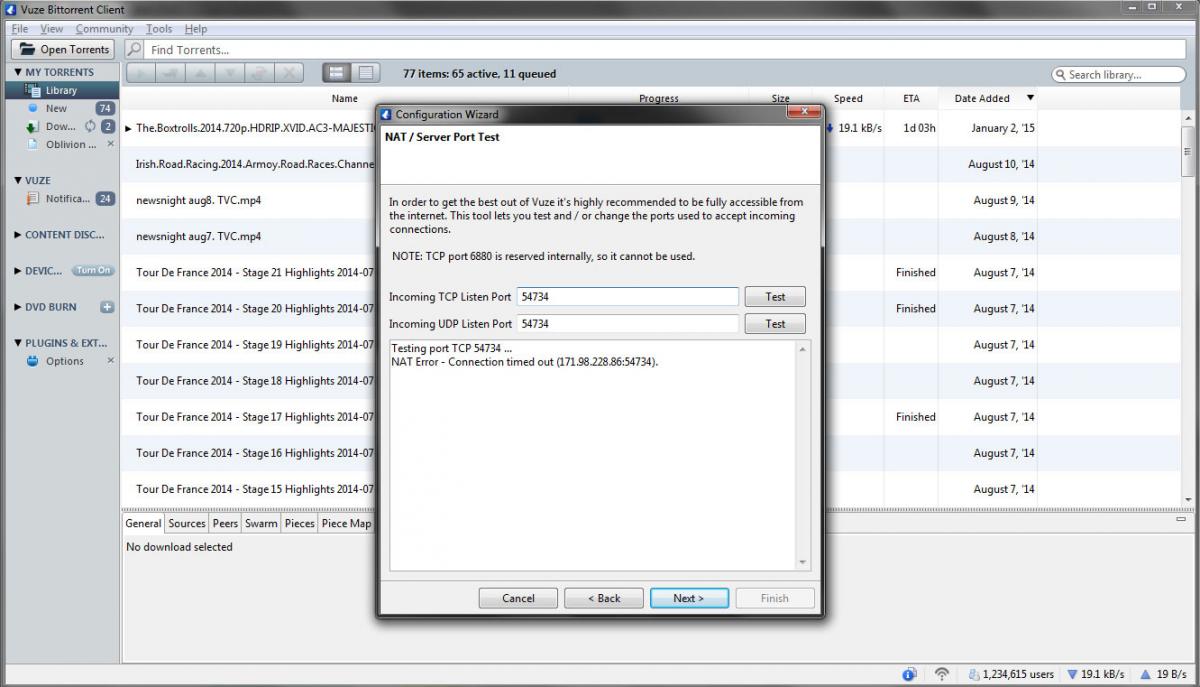Click the move-up arrow toolbar button
The image size is (1200, 687).
tap(200, 73)
